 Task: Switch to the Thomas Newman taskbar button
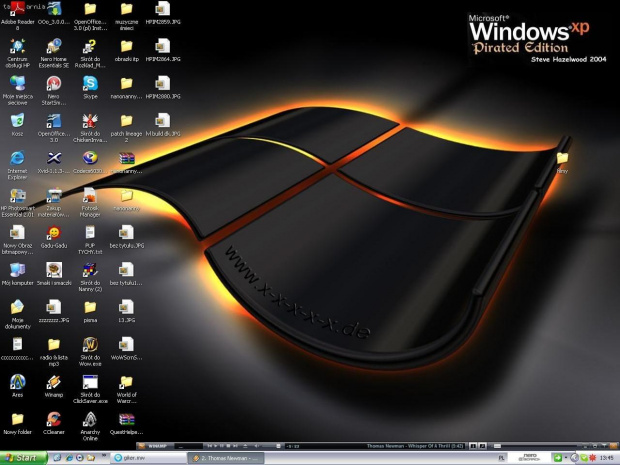pyautogui.click(x=226, y=458)
